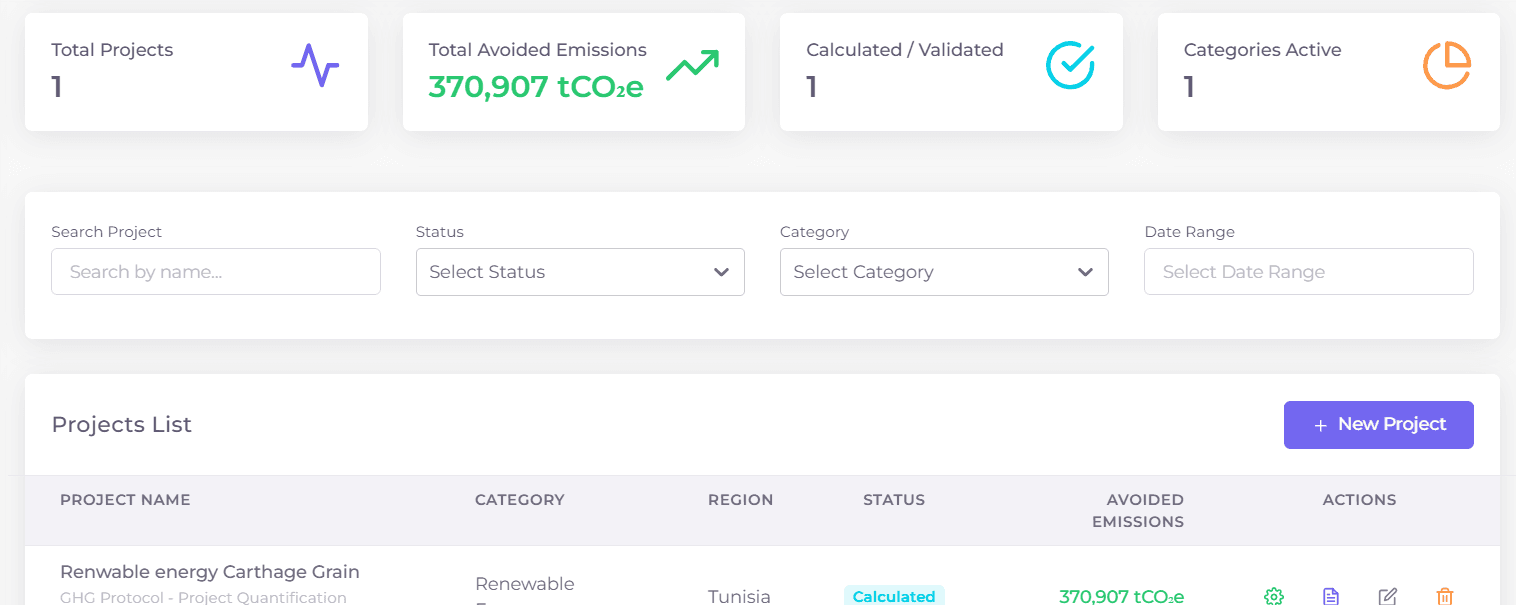Screen dimensions: 1516x605
Task: Click the Date Range label
Action: click(1189, 232)
